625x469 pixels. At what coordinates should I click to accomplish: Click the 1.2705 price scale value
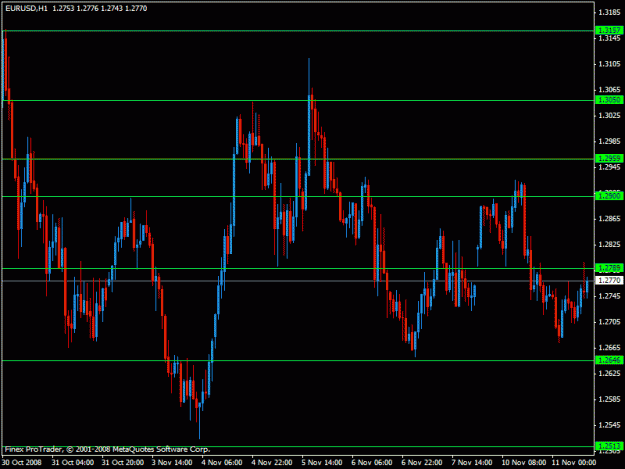(x=609, y=322)
